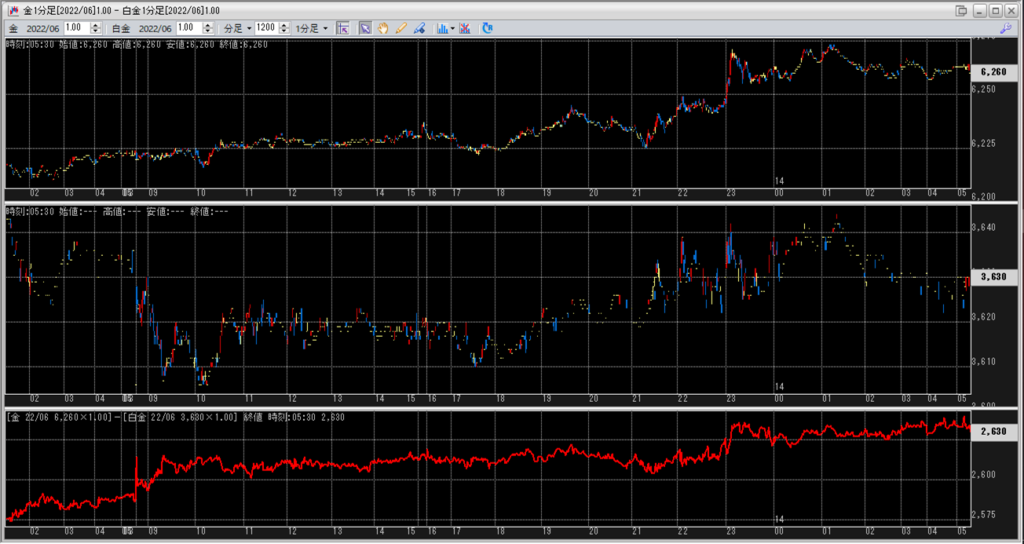The height and width of the screenshot is (544, 1024).
Task: Choose the pencil drawing tool
Action: point(400,28)
